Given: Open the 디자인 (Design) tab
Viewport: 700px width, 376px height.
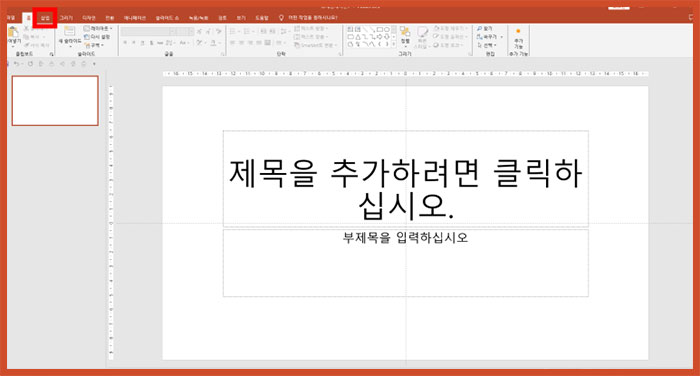Looking at the screenshot, I should pyautogui.click(x=89, y=18).
